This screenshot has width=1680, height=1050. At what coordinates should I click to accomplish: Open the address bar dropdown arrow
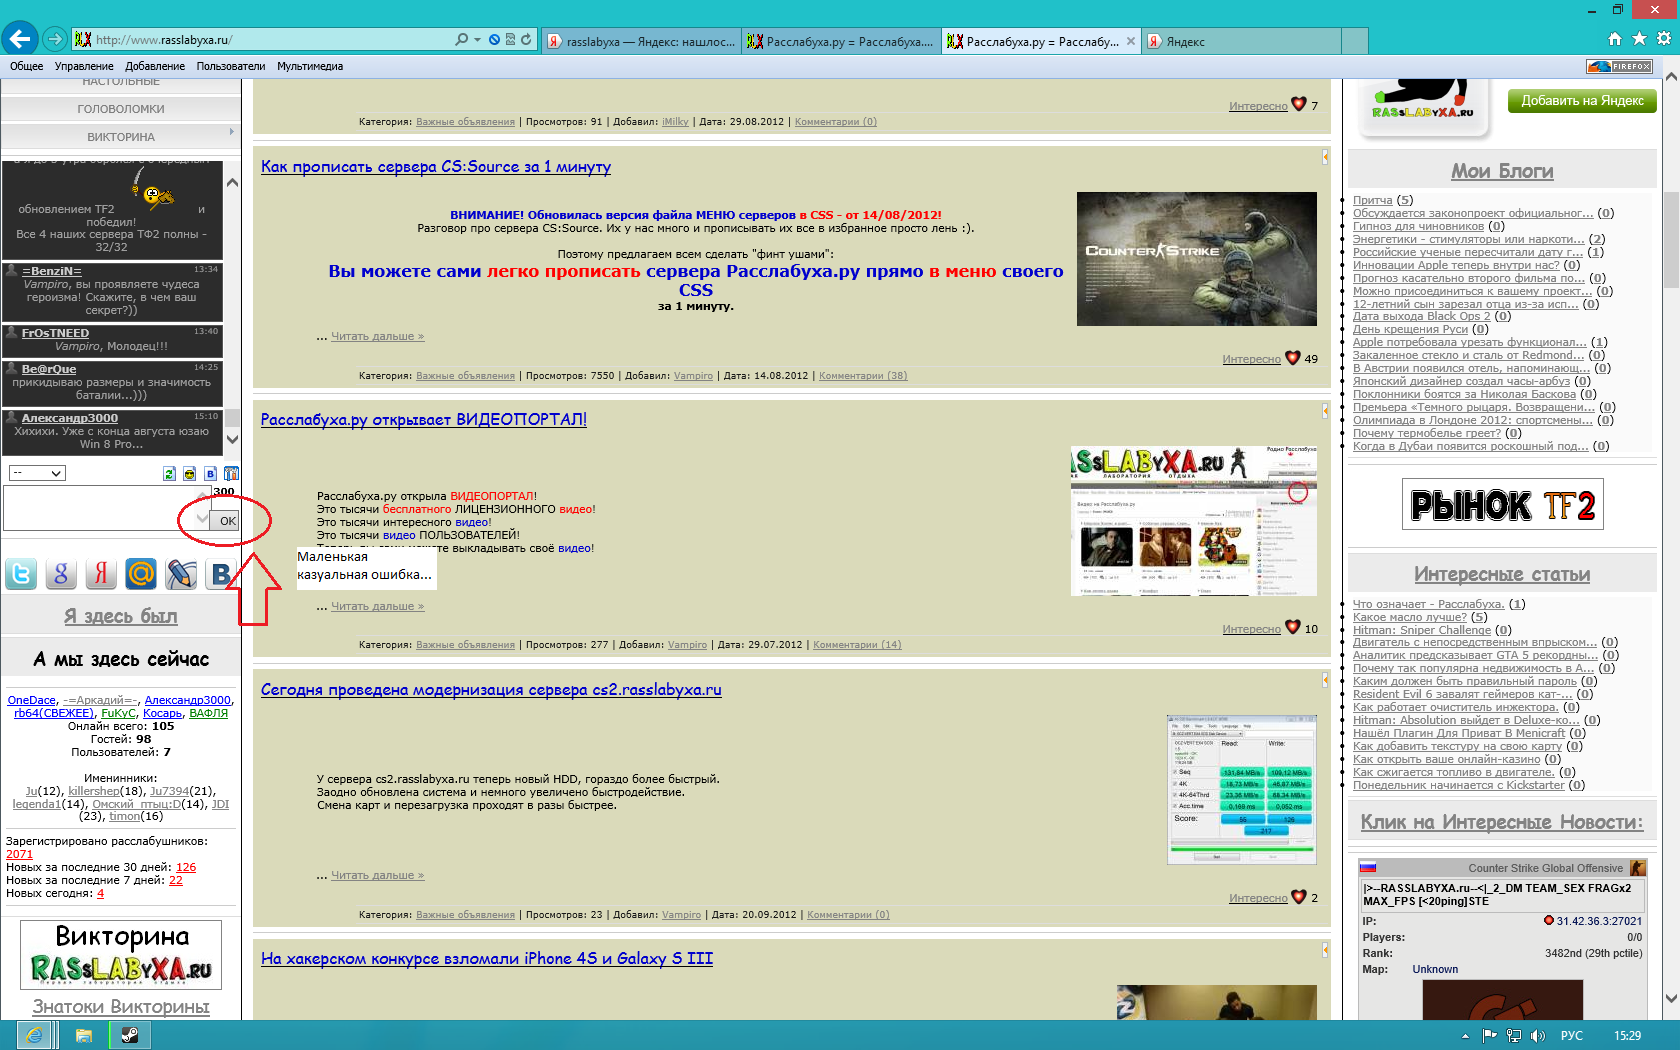(477, 39)
